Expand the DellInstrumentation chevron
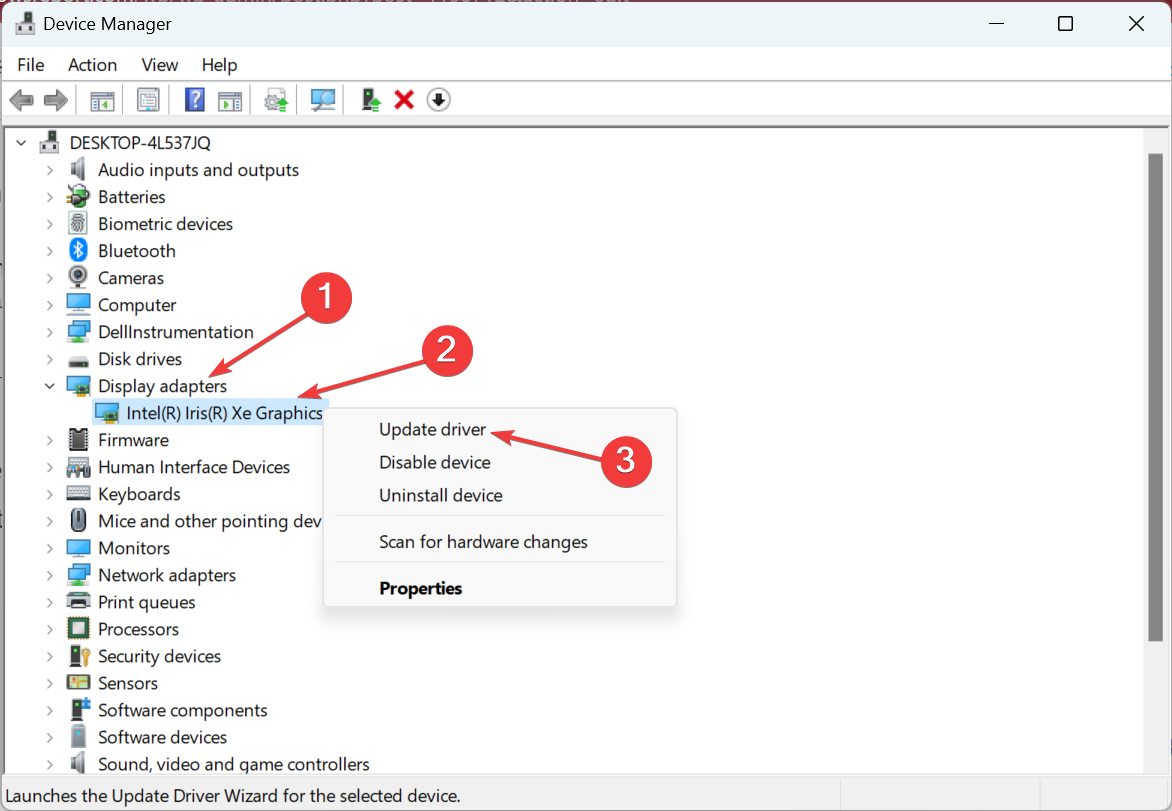1172x811 pixels. 49,332
